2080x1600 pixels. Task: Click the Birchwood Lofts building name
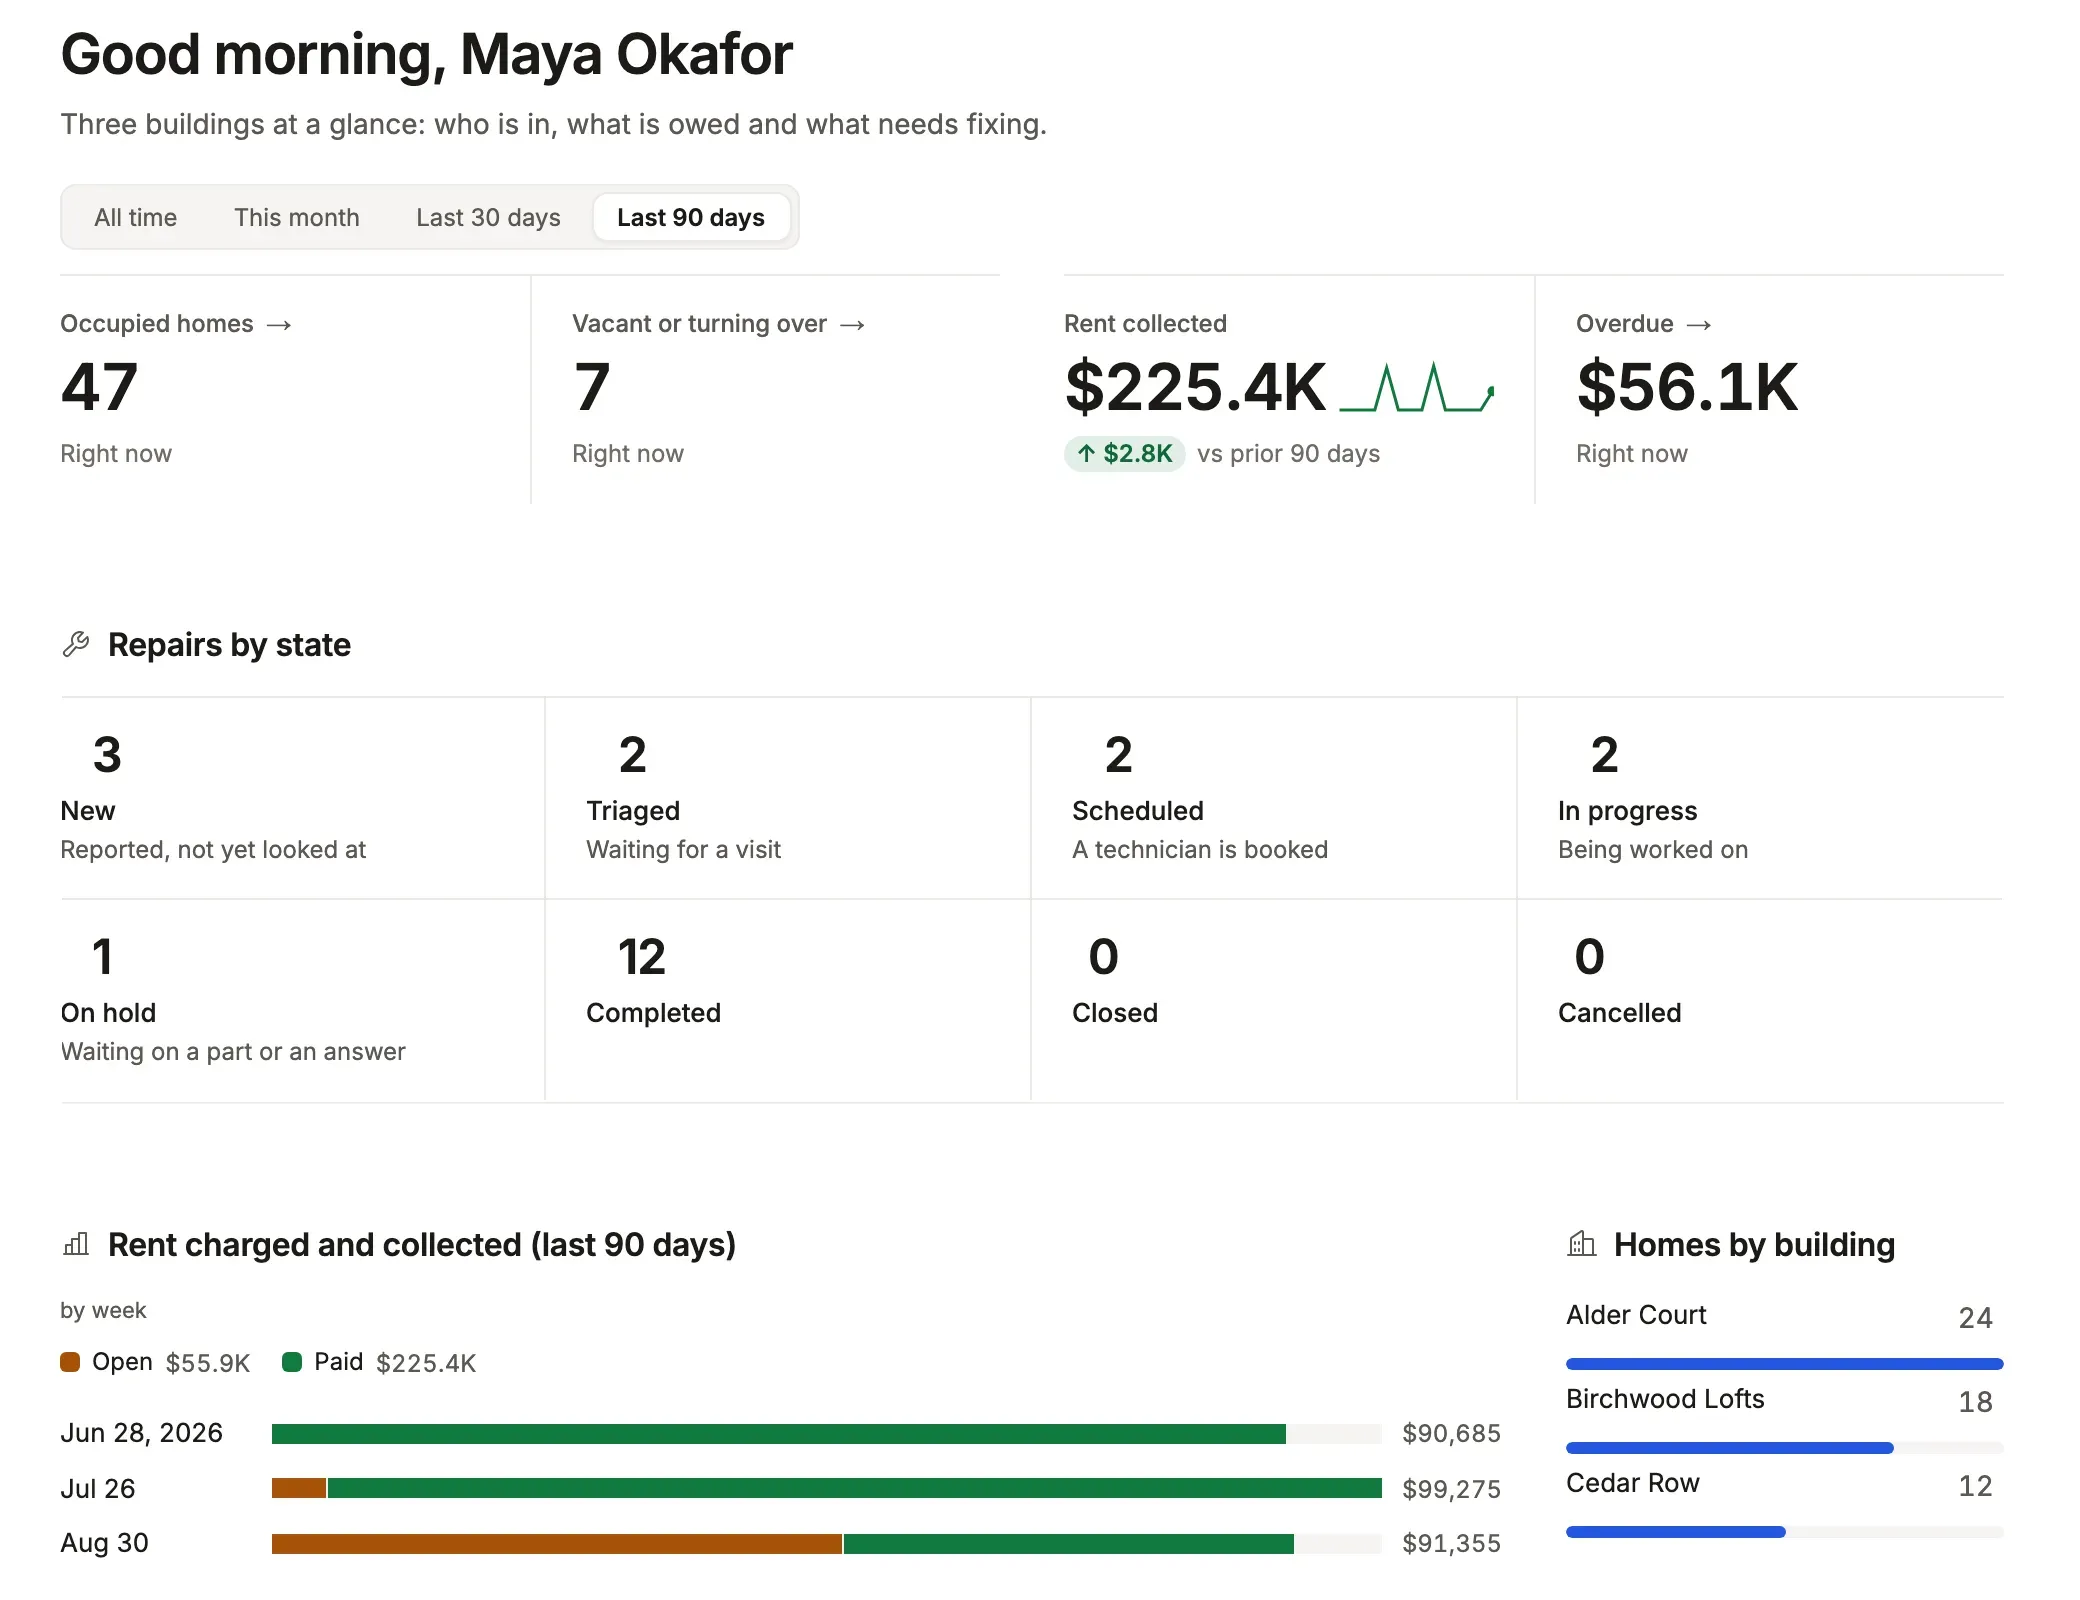click(1665, 1399)
